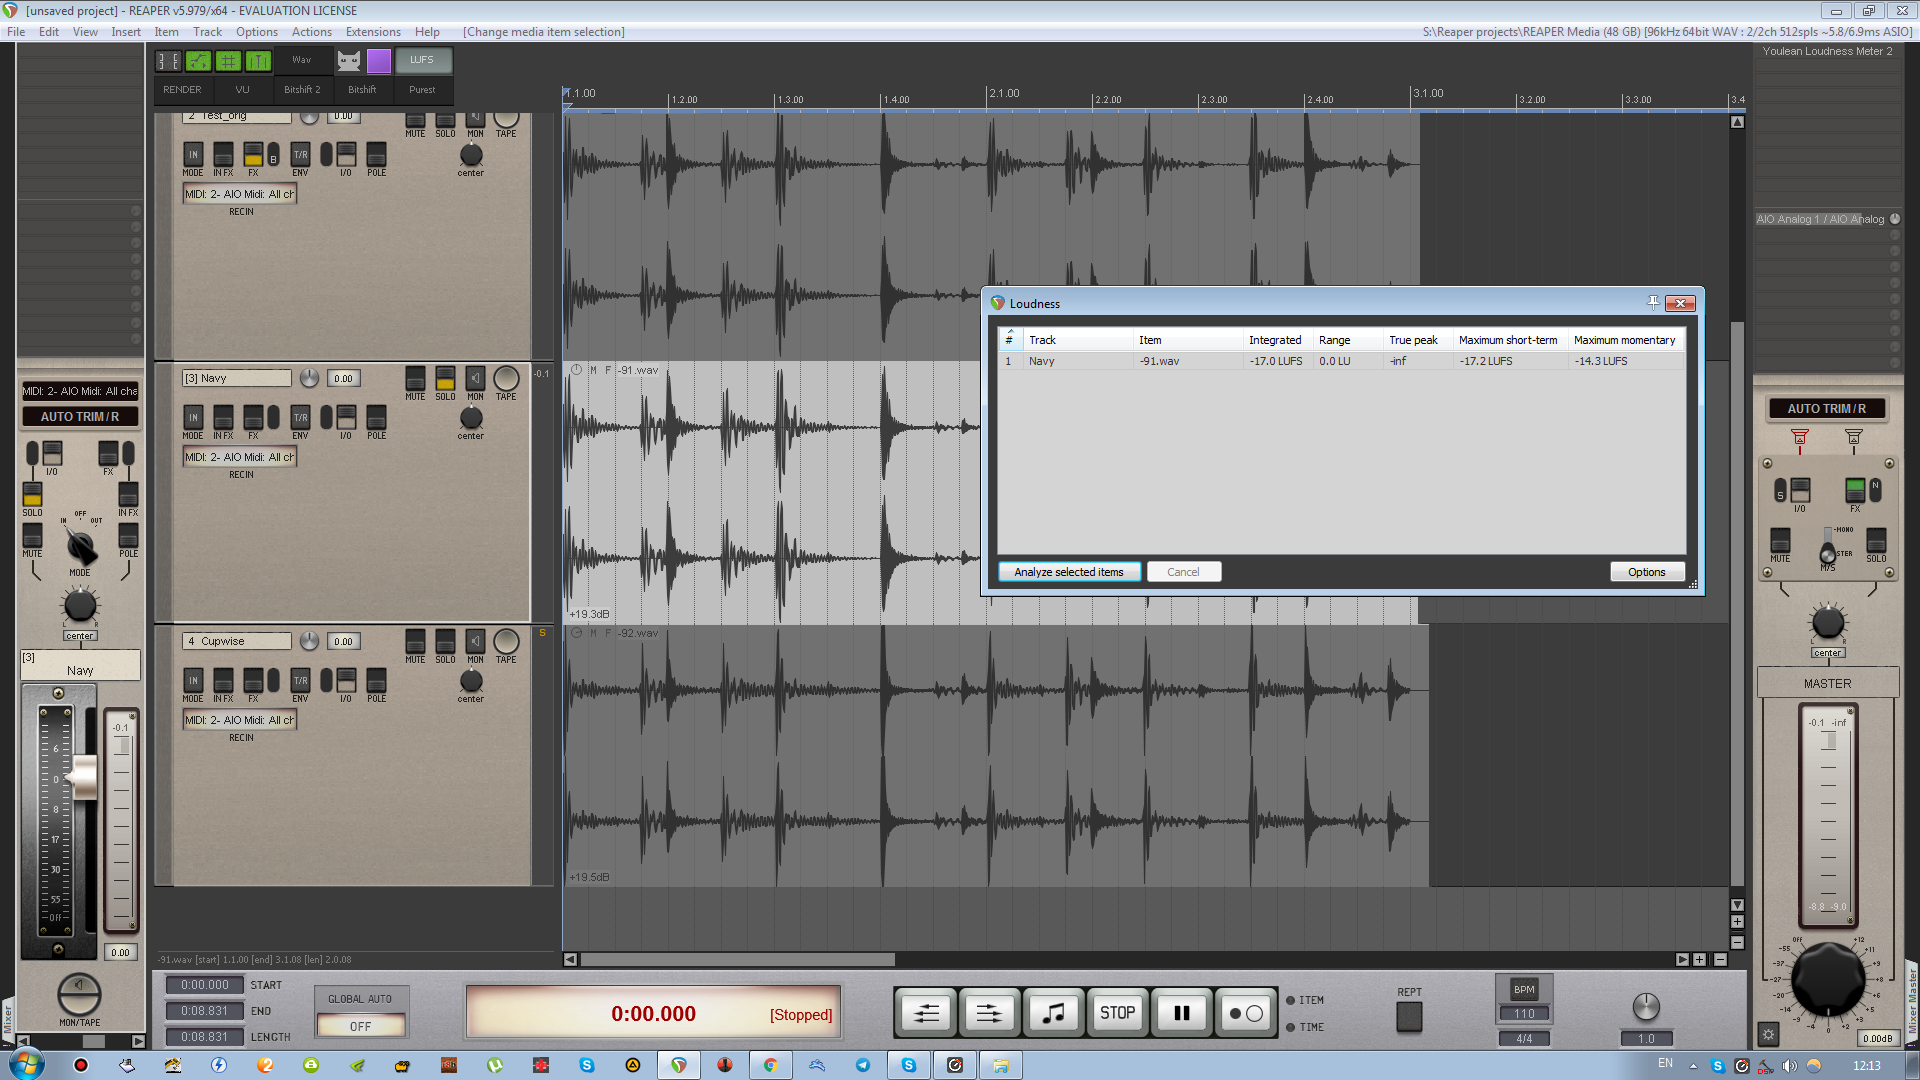The height and width of the screenshot is (1080, 1920).
Task: Toggle SOLO on the Cupwise track
Action: pos(445,644)
